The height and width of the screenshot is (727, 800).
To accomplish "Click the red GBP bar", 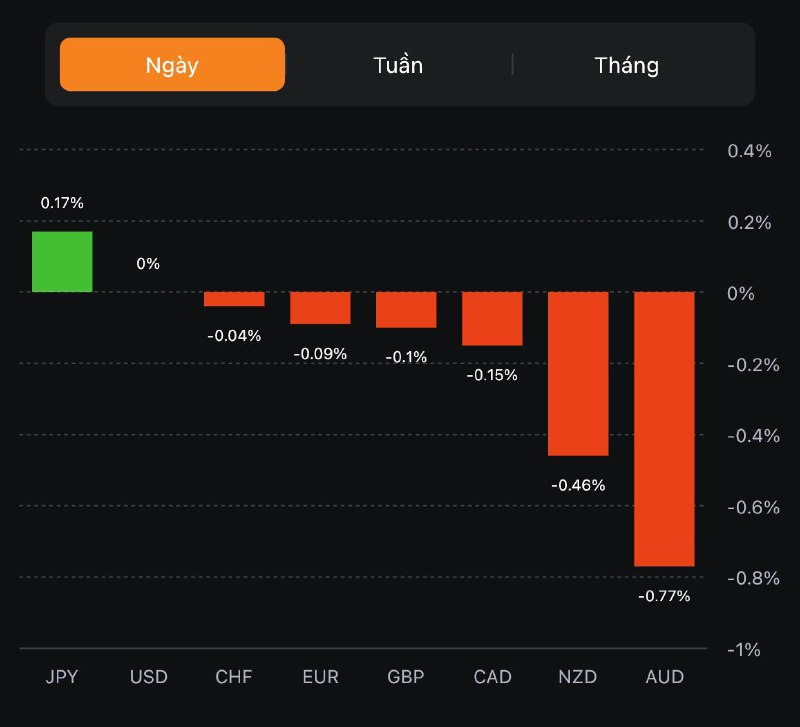I will pyautogui.click(x=406, y=310).
